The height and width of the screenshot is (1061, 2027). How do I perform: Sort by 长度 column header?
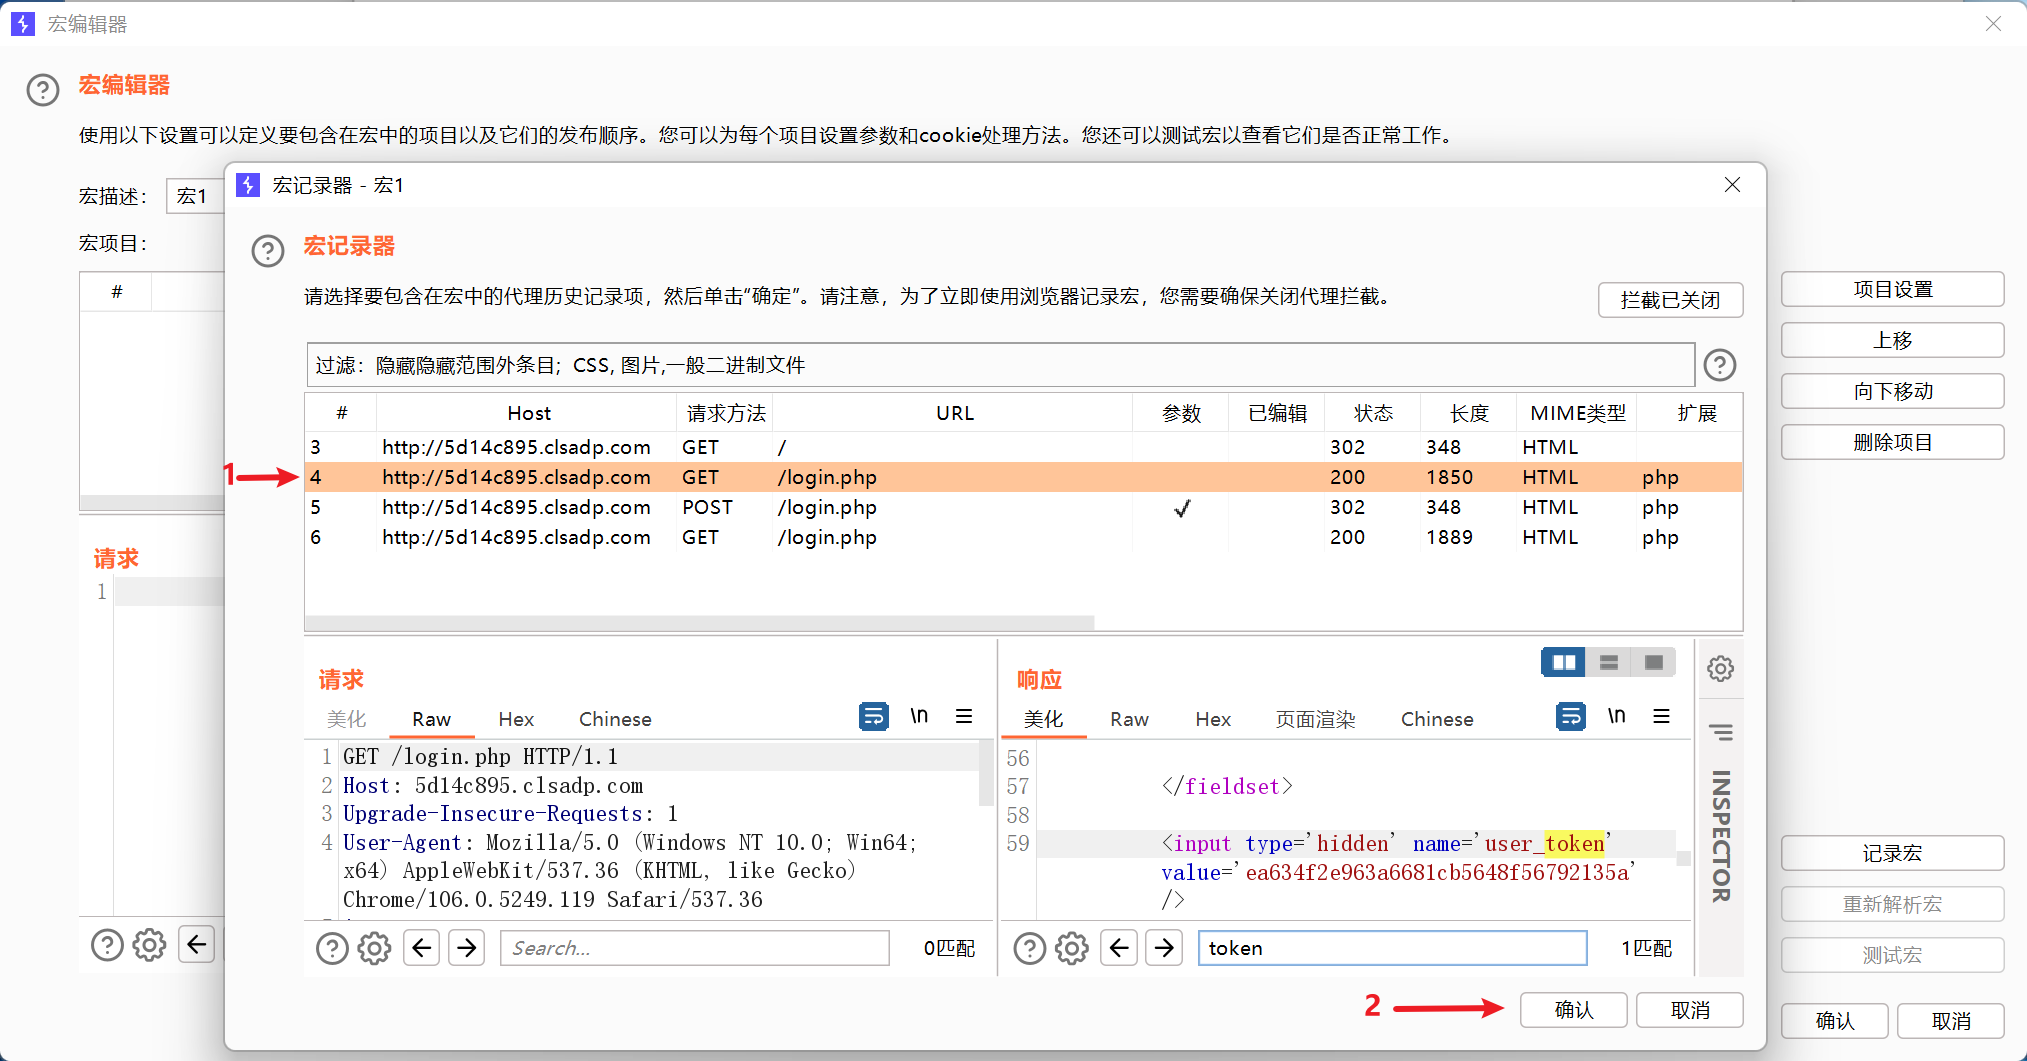(x=1469, y=413)
